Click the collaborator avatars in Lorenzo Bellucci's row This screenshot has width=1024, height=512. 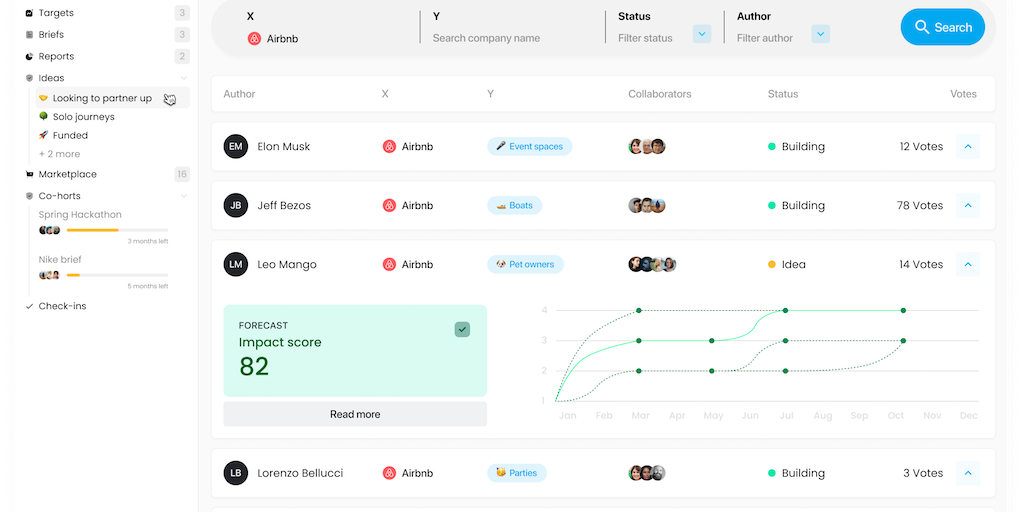pyautogui.click(x=647, y=473)
